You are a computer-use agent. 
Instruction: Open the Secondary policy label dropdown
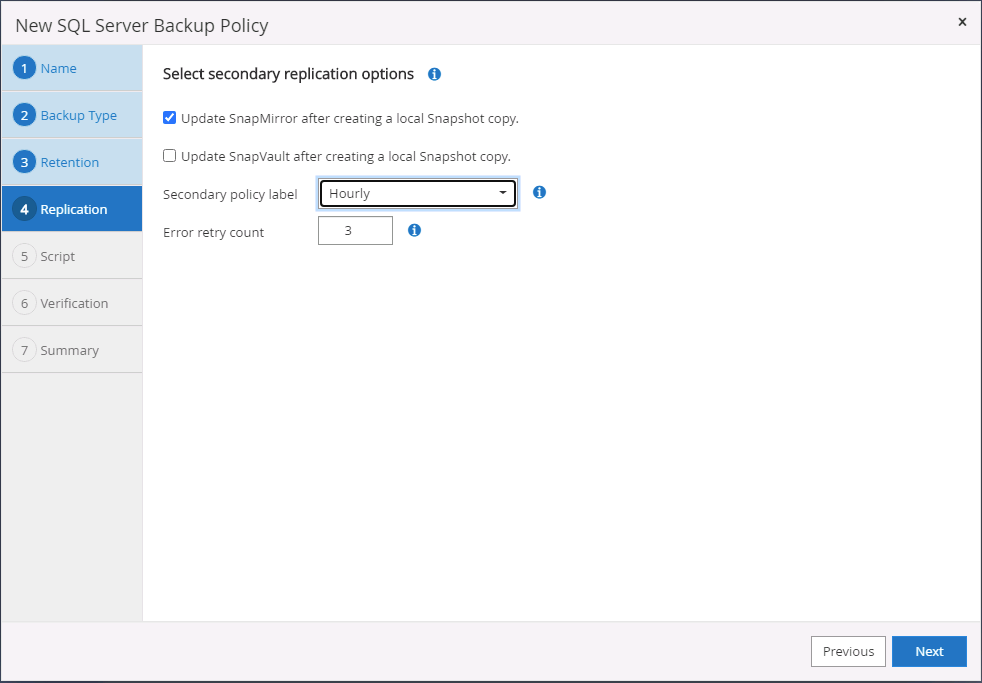pos(417,193)
